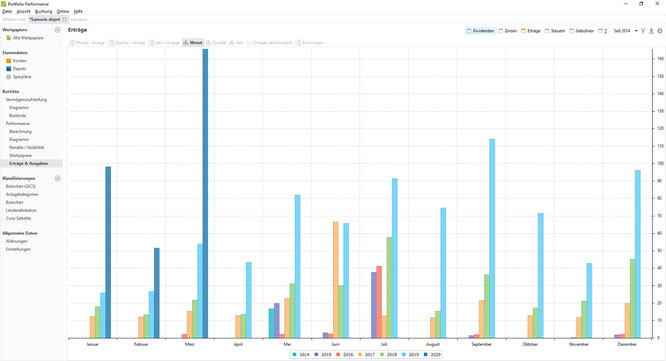Toggle the Σ sum filter
The width and height of the screenshot is (666, 361).
pyautogui.click(x=602, y=31)
